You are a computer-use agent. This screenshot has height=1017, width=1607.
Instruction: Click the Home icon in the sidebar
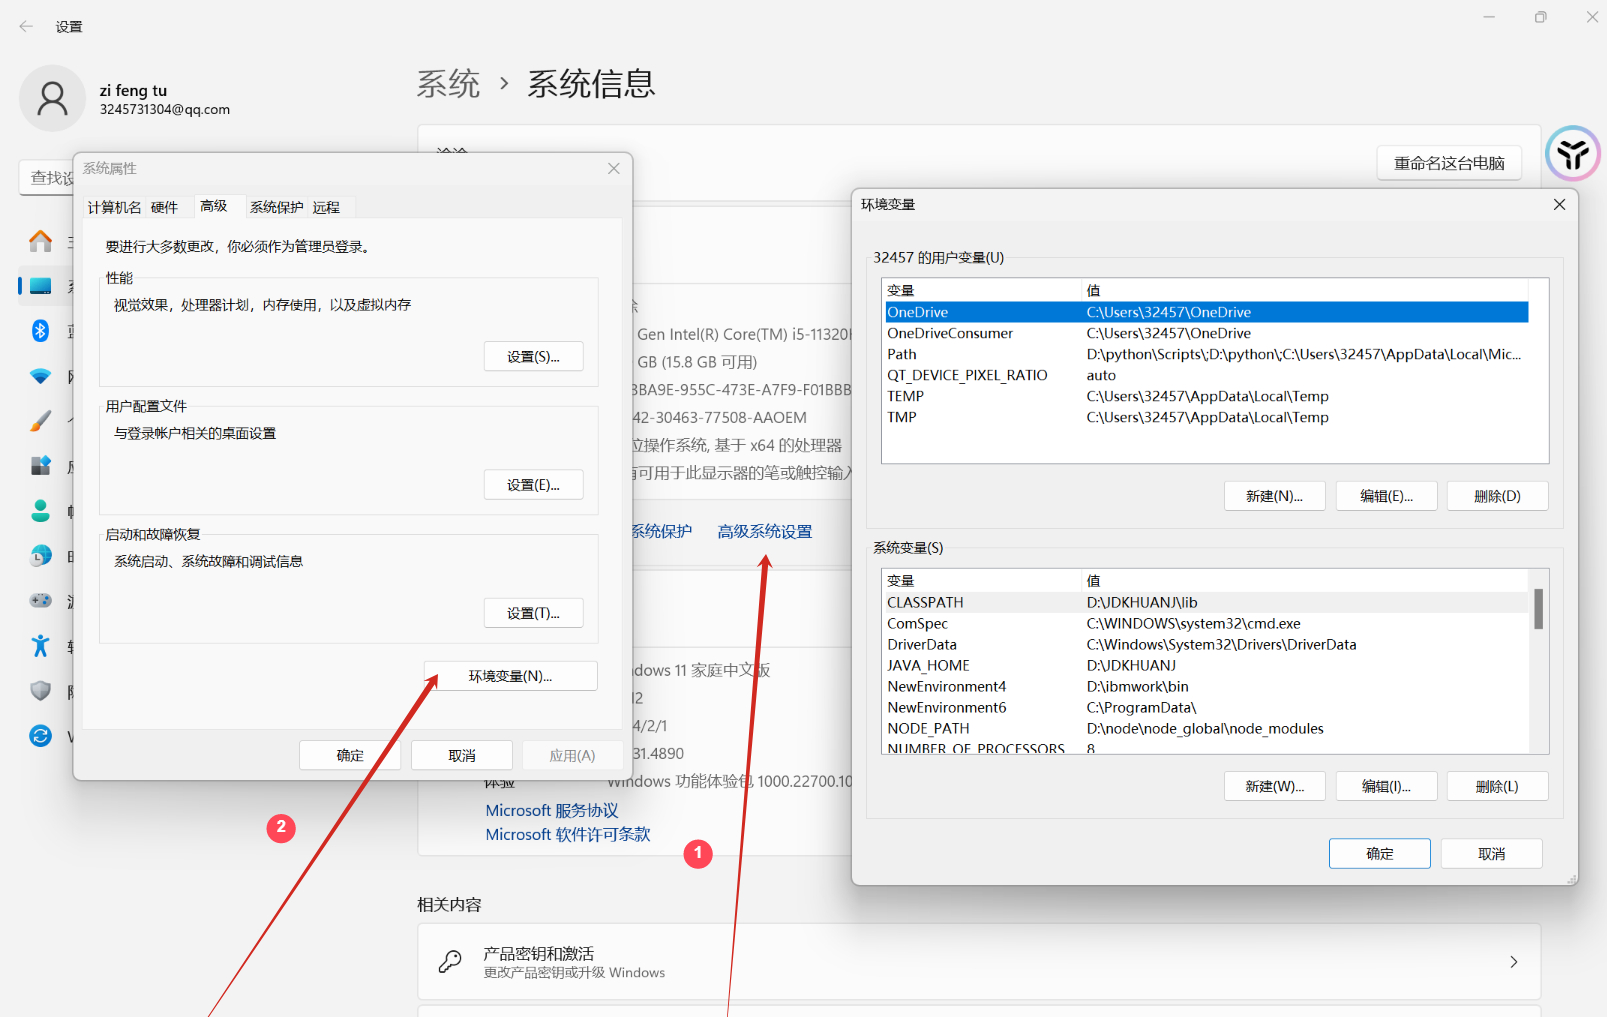point(40,241)
